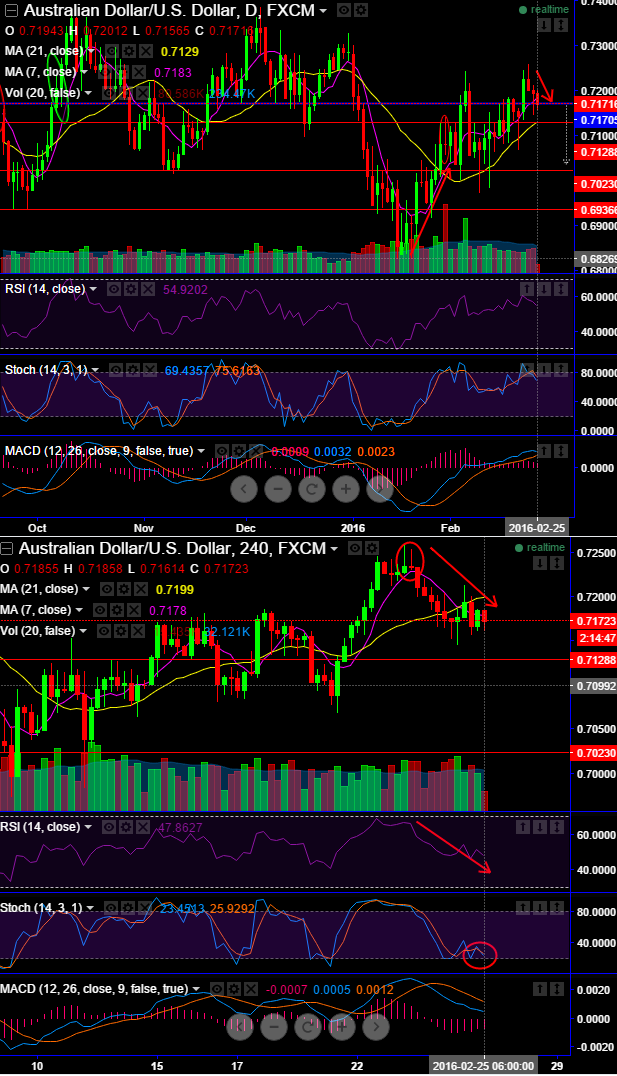Collapse the 240 chart legend toggle icon
Viewport: 617px width, 1076px height.
[6, 548]
